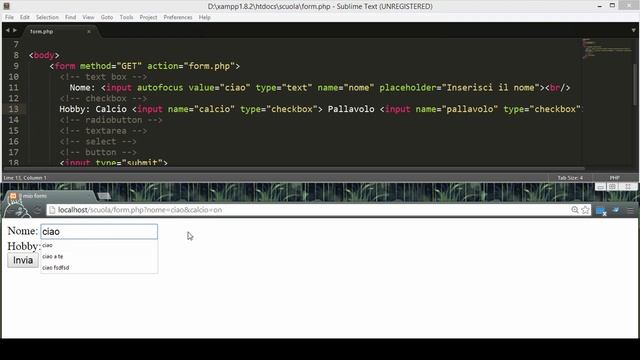Image resolution: width=640 pixels, height=360 pixels.
Task: Open the Help menu
Action: point(204,17)
